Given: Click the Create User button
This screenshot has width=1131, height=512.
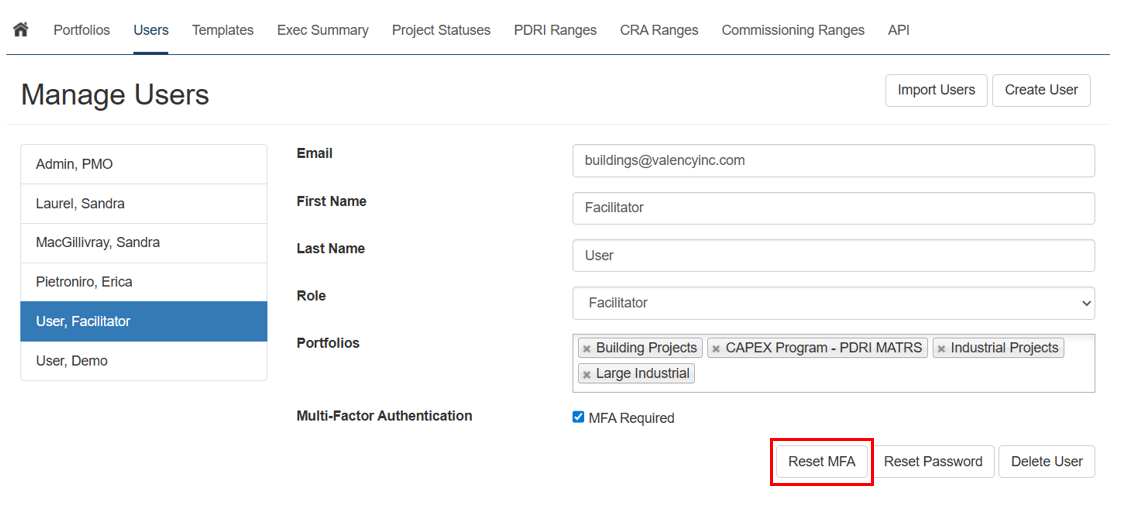Looking at the screenshot, I should click(x=1042, y=90).
